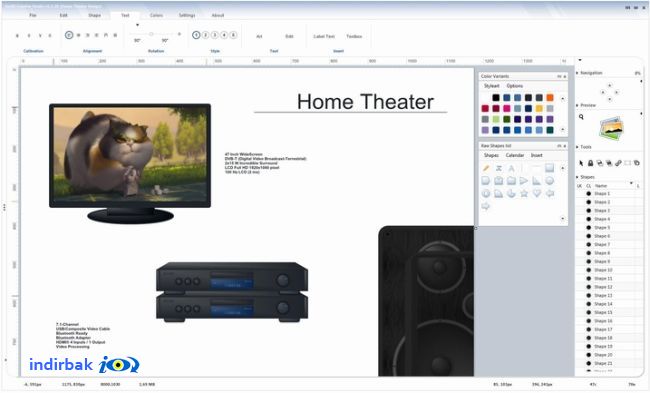The height and width of the screenshot is (393, 650).
Task: Click the link chain icon in Tools
Action: point(618,163)
